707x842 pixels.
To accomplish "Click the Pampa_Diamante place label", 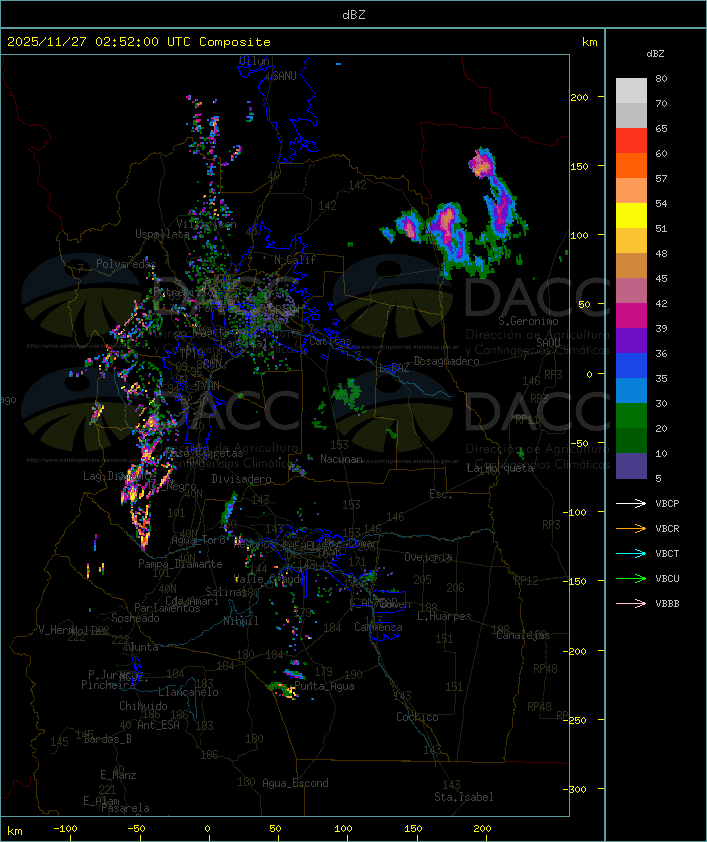I will 180,564.
